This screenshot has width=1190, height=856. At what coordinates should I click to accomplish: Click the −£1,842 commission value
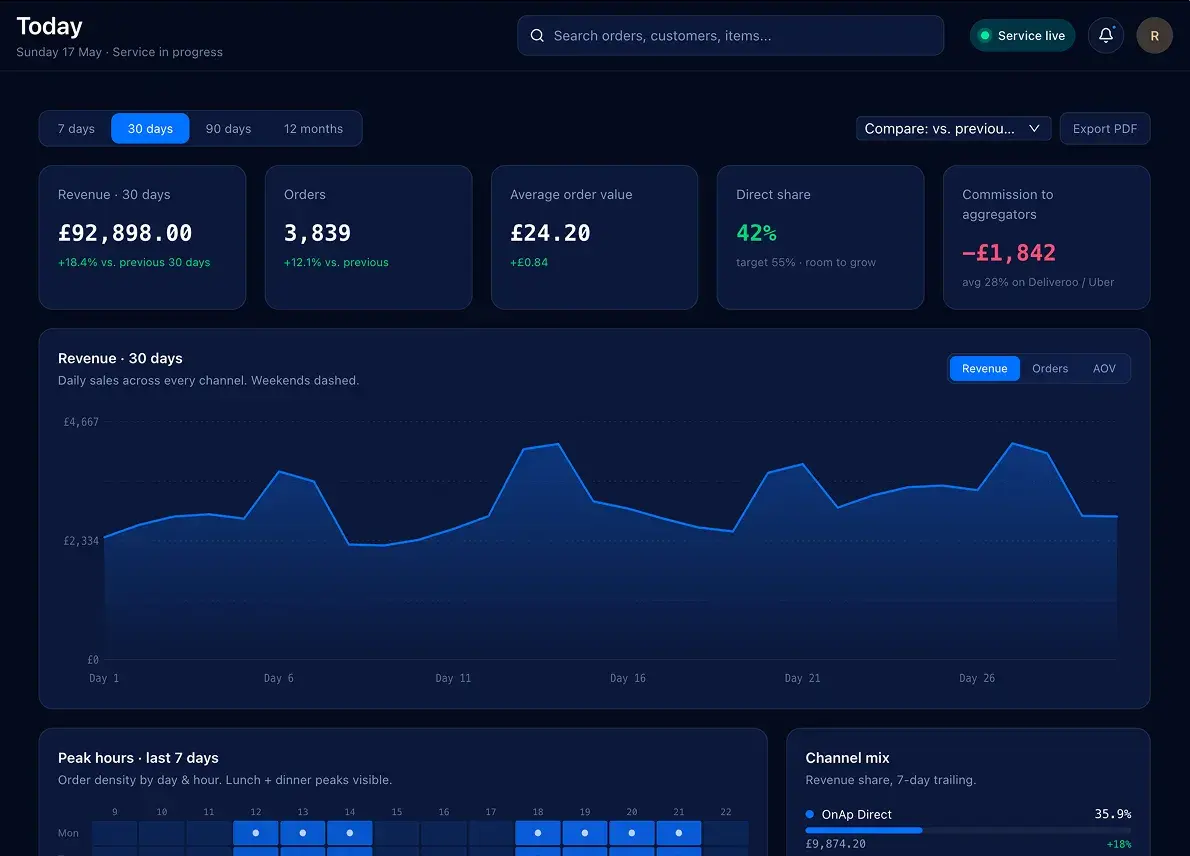pos(1009,253)
